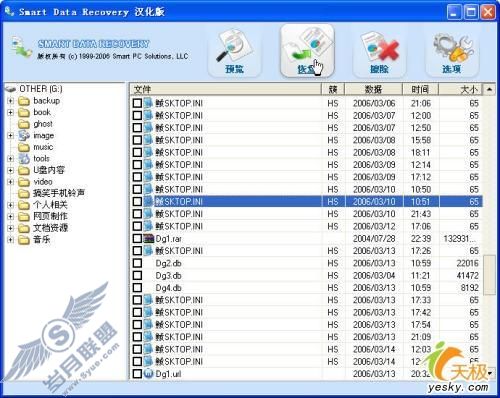Expand the backup folder tree node

[x=11, y=101]
